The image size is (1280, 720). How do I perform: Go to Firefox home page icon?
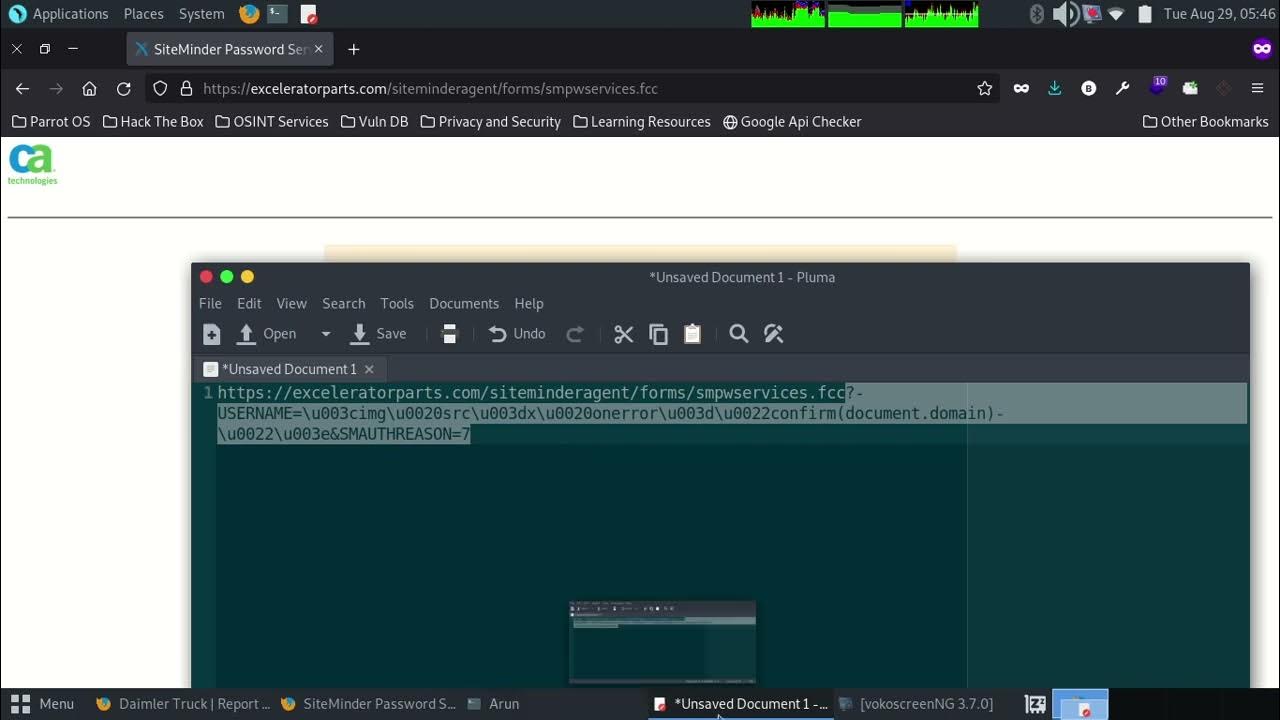click(x=89, y=88)
